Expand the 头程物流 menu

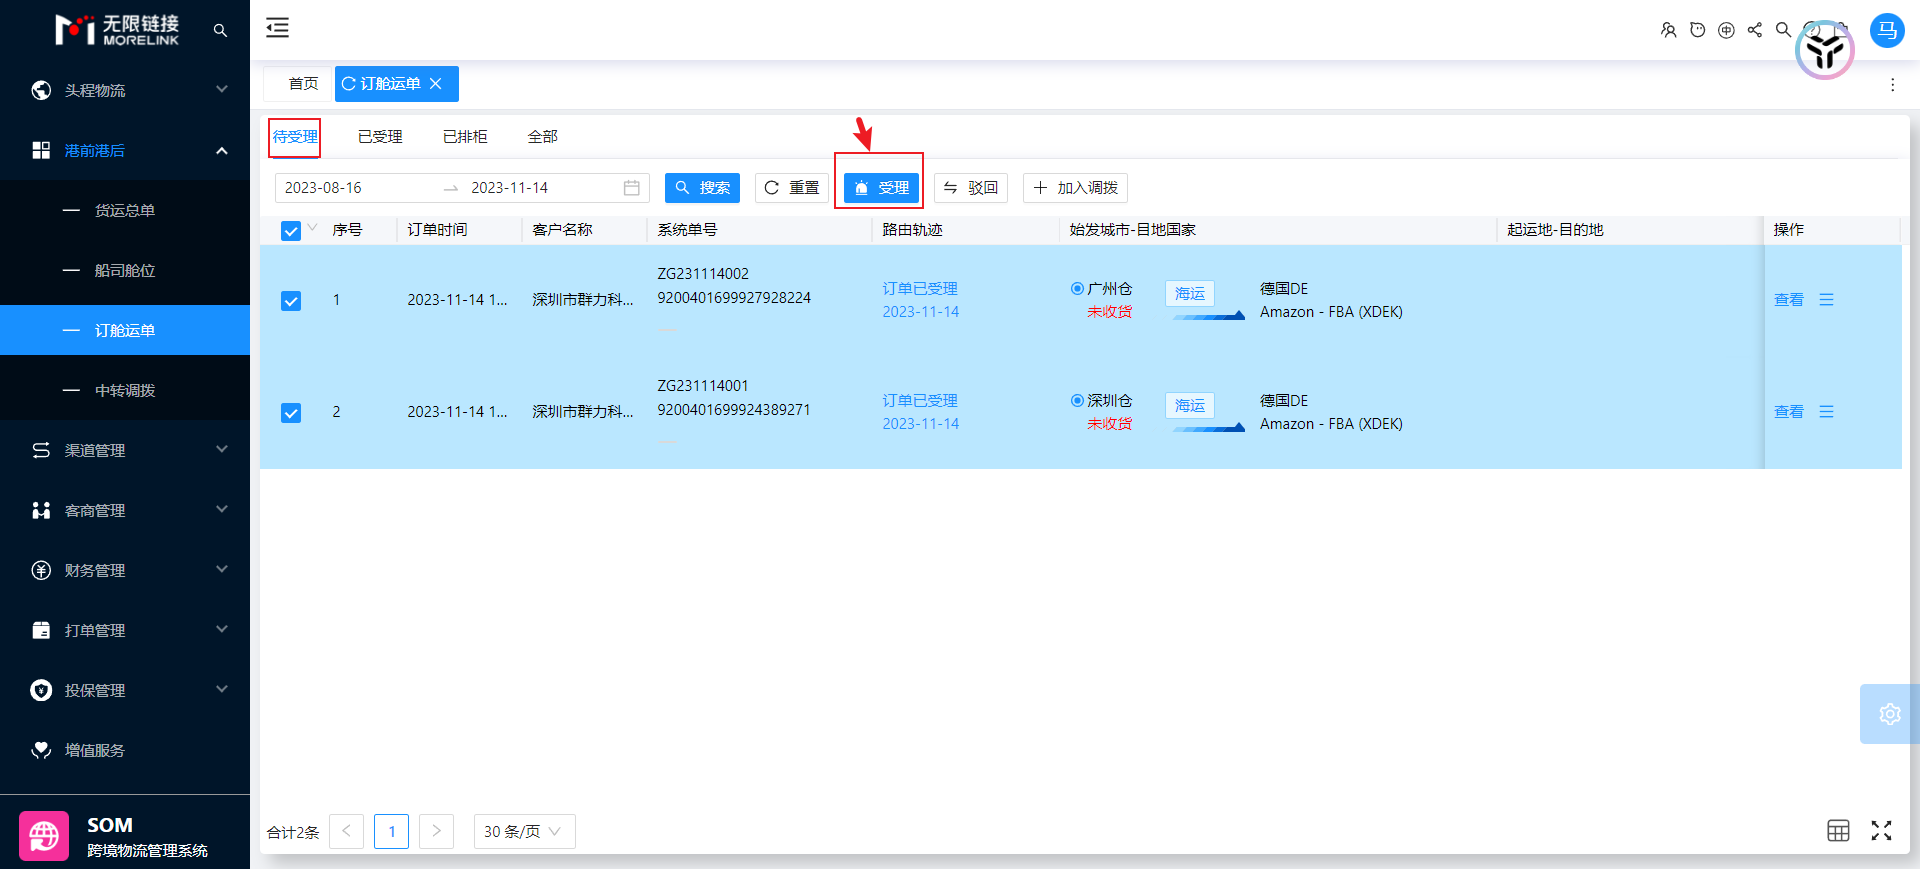(x=125, y=90)
